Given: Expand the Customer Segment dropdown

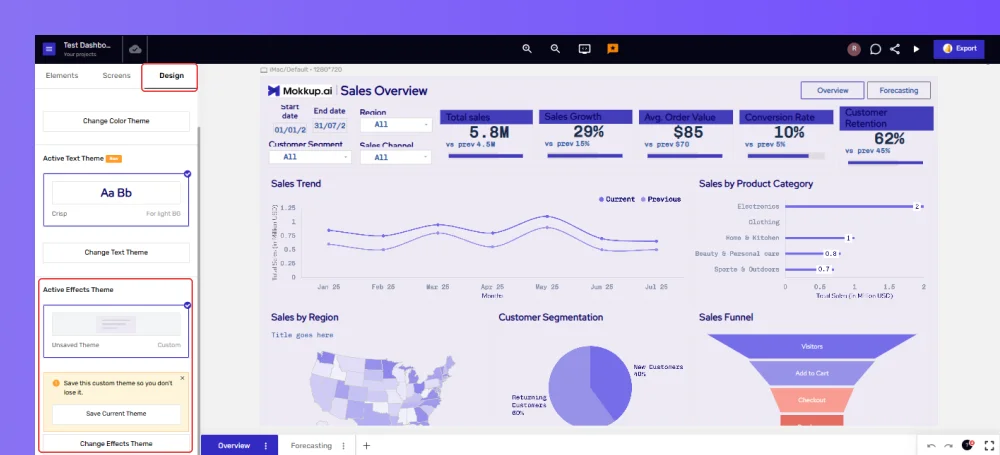Looking at the screenshot, I should [310, 156].
